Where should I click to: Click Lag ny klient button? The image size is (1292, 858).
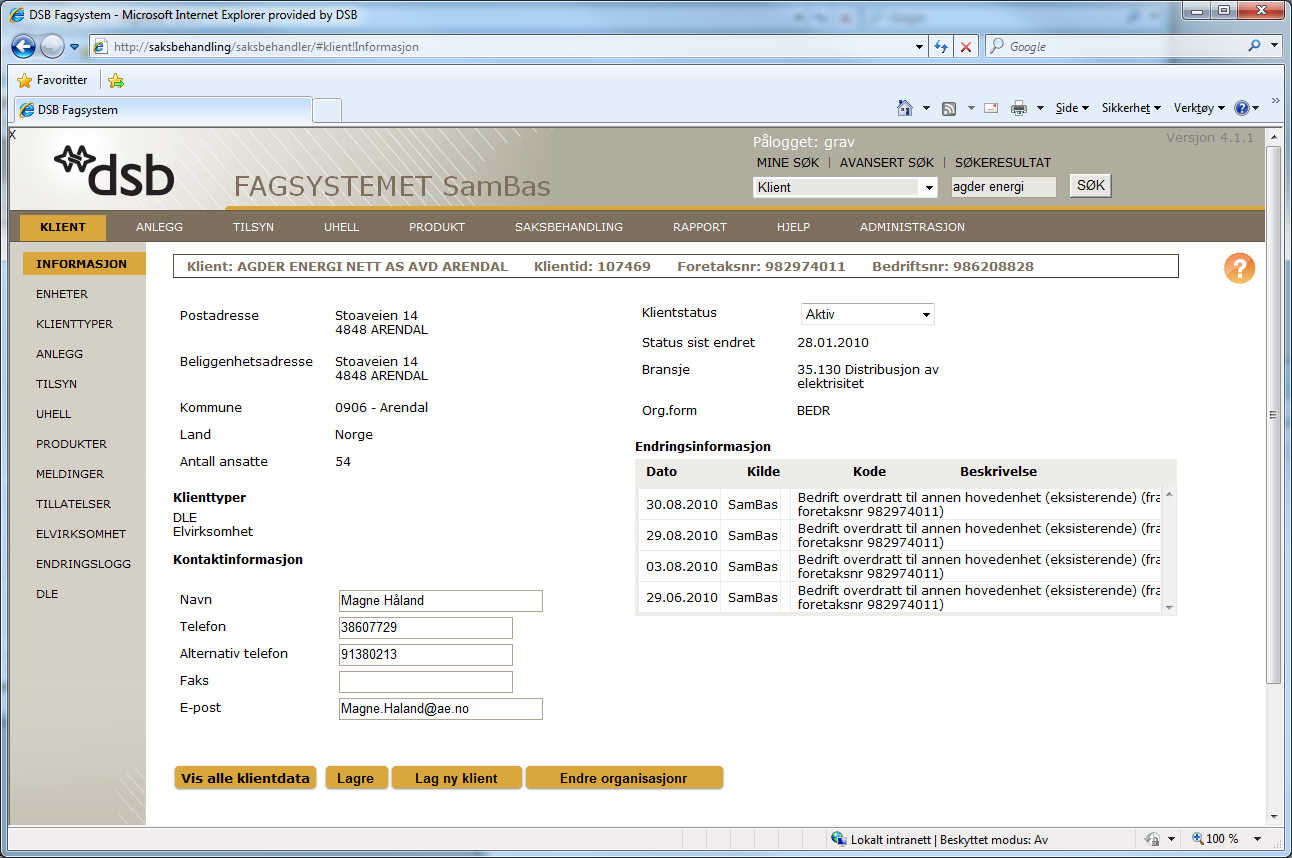[x=457, y=778]
